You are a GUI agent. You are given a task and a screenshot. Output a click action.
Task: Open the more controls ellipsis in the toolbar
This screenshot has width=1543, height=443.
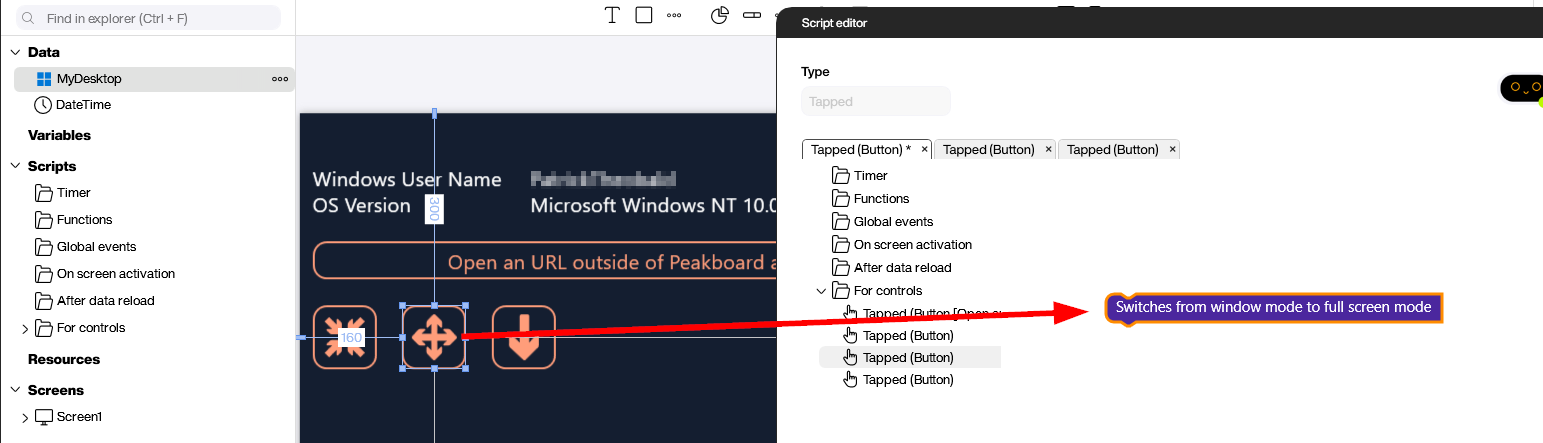[x=674, y=15]
